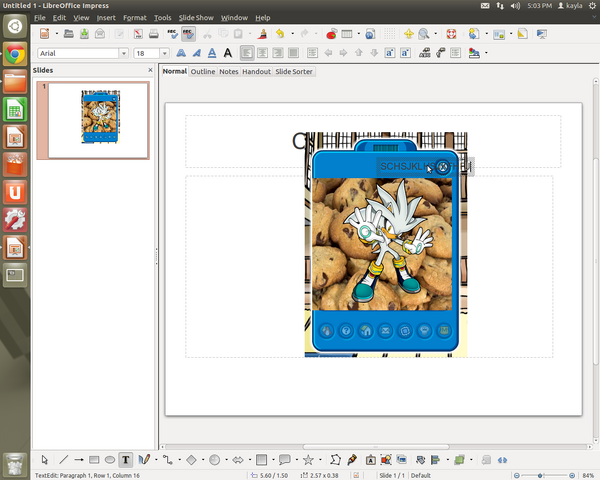
Task: Close the Slides panel
Action: 150,70
